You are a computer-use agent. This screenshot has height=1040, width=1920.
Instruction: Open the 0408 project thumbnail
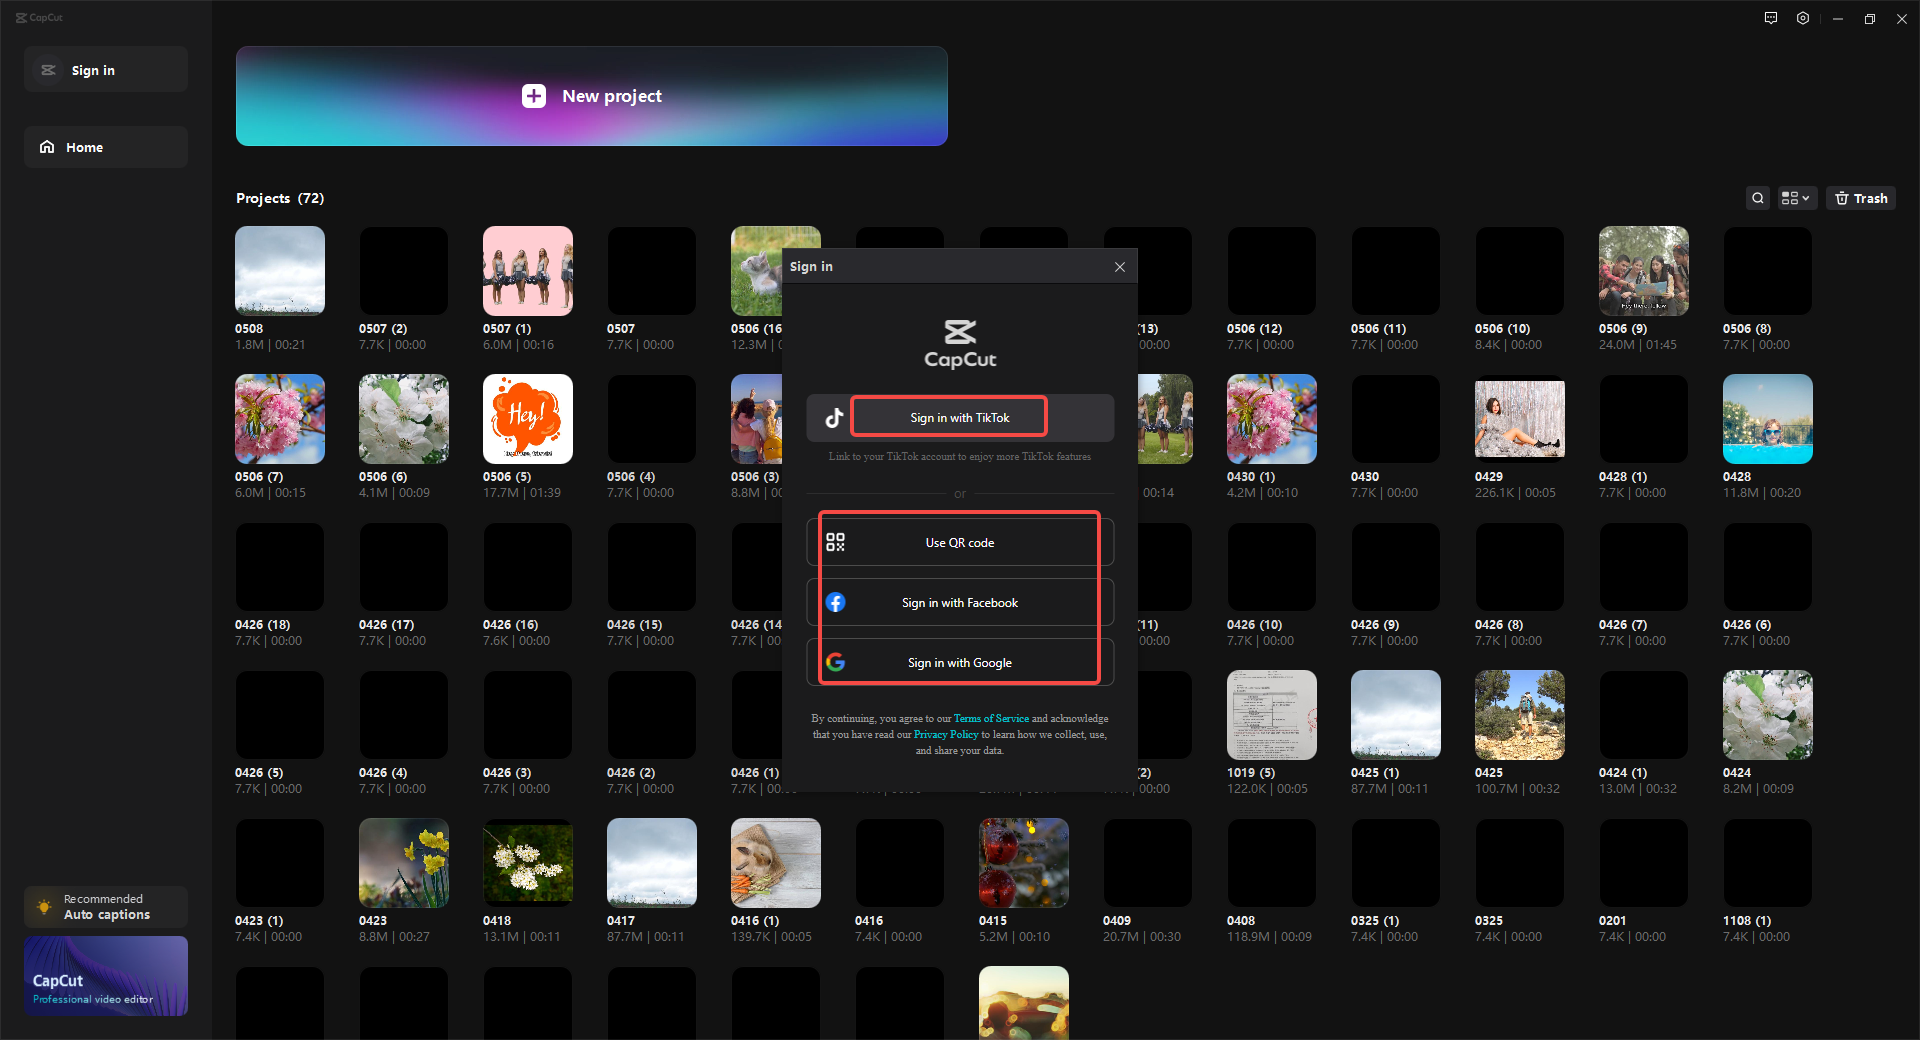(1272, 863)
